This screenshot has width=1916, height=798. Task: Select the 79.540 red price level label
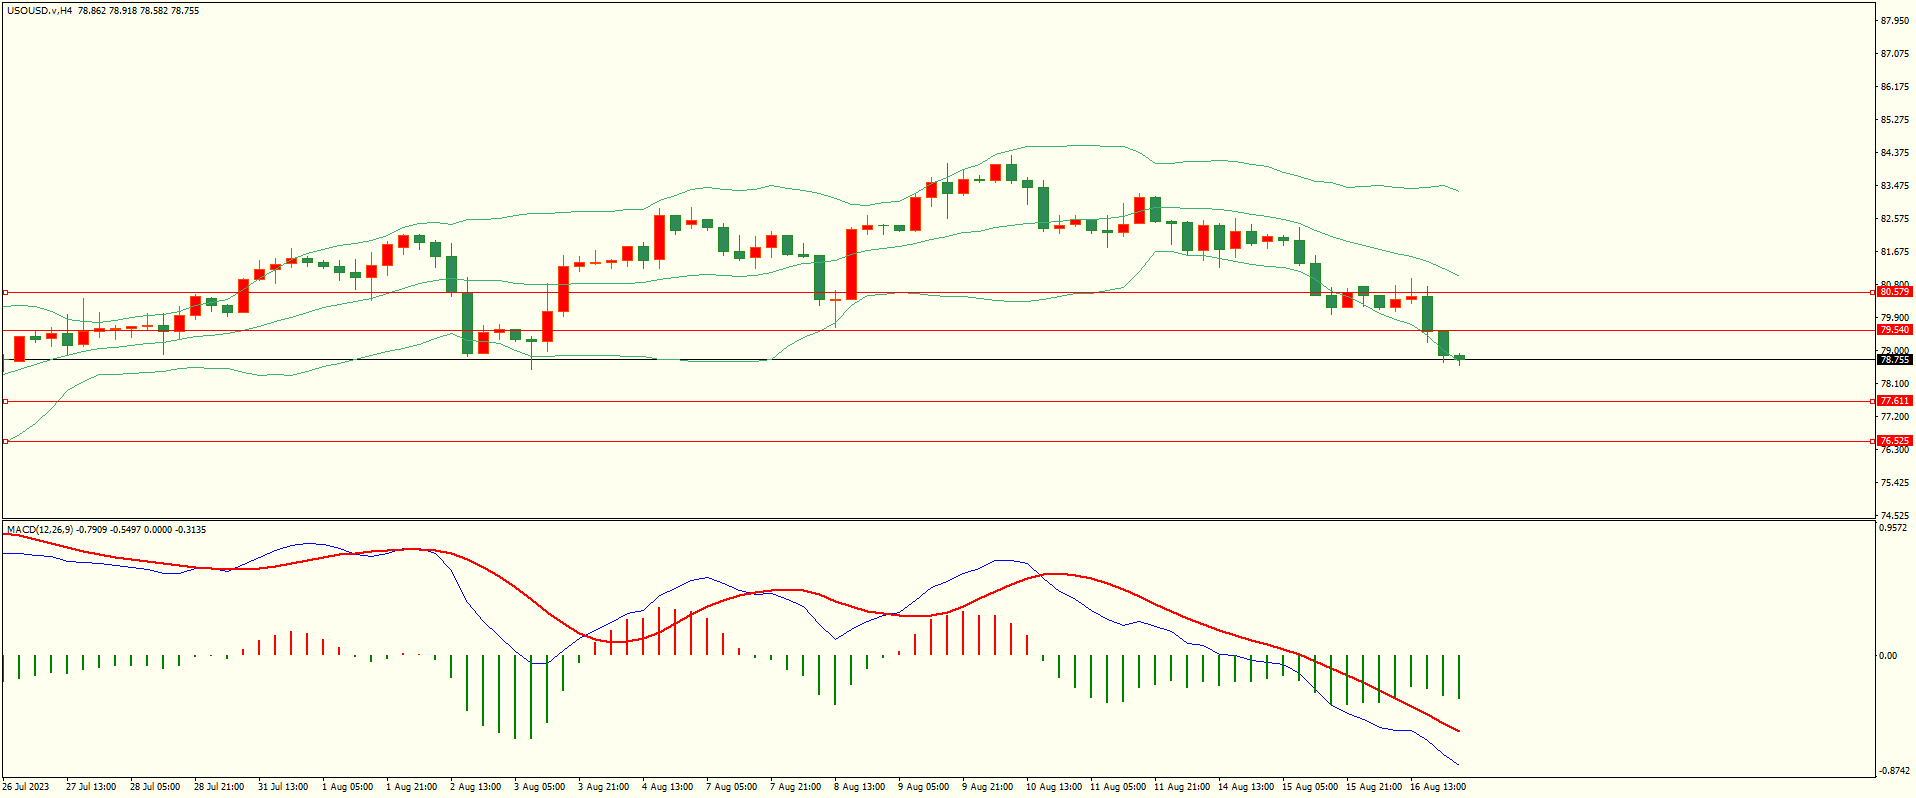[x=1894, y=330]
